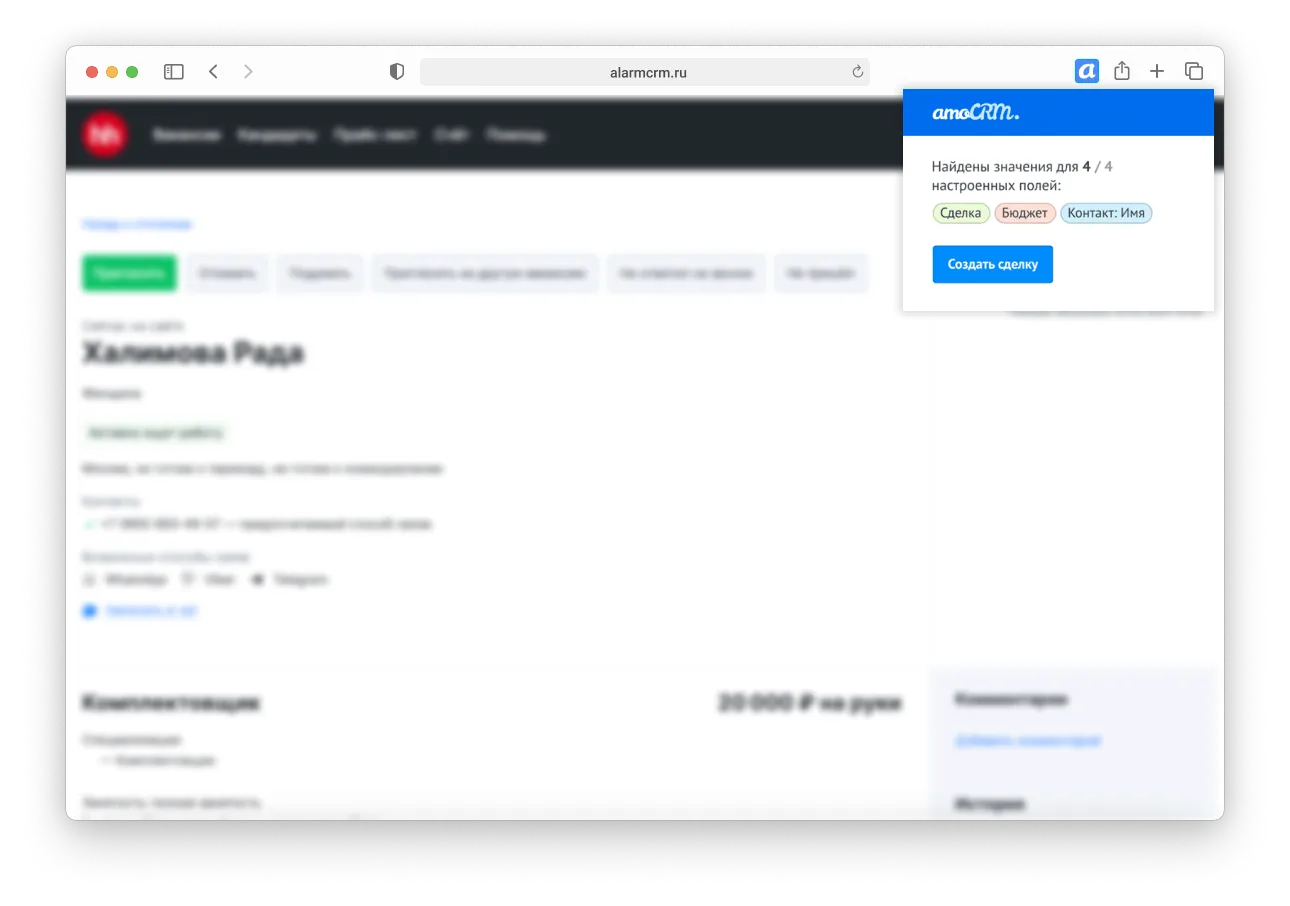Click the green invite button on the candidate page

(x=129, y=272)
